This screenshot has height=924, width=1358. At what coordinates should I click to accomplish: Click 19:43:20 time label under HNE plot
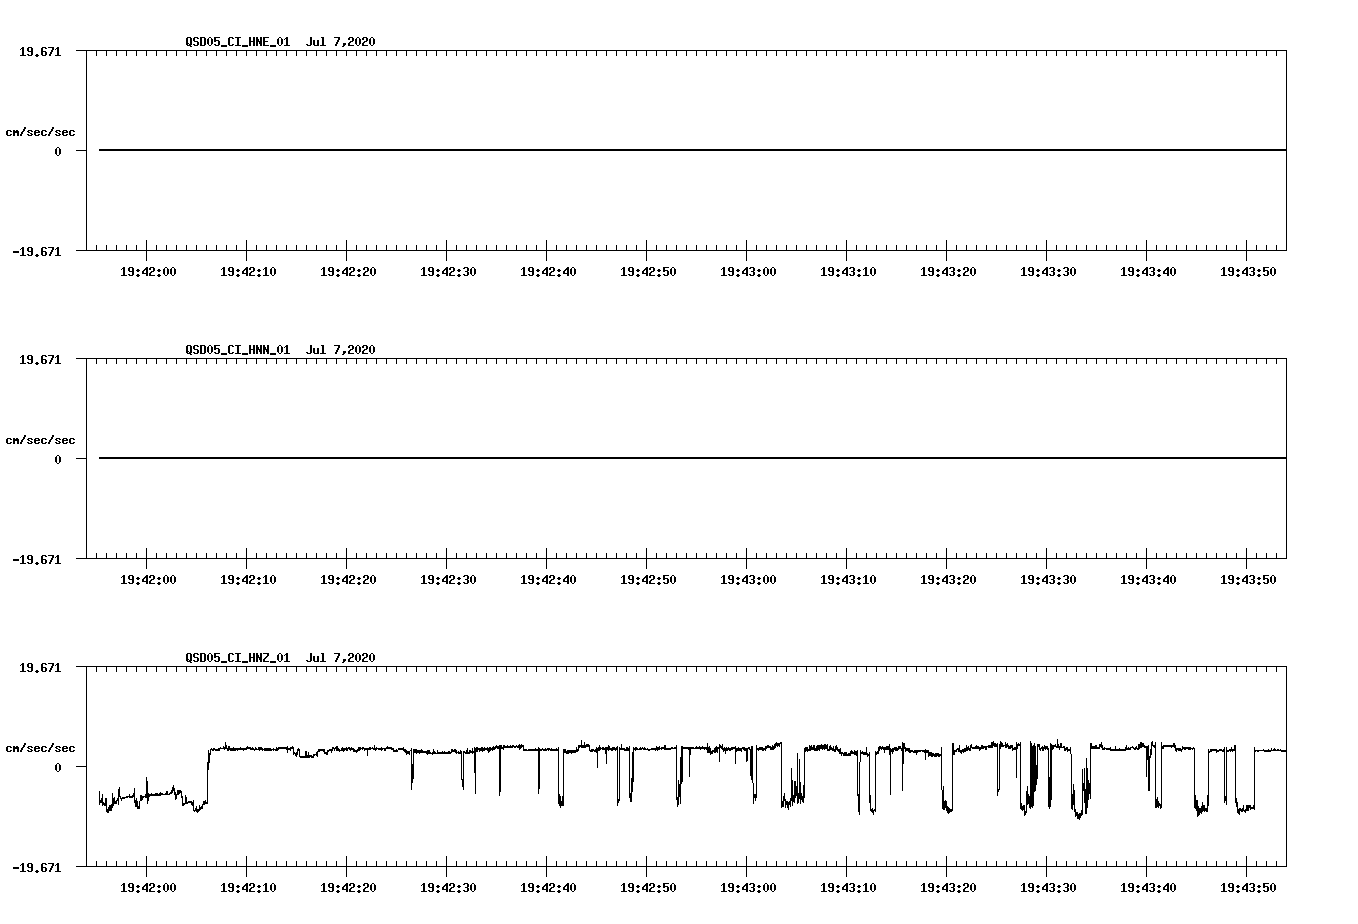click(948, 271)
